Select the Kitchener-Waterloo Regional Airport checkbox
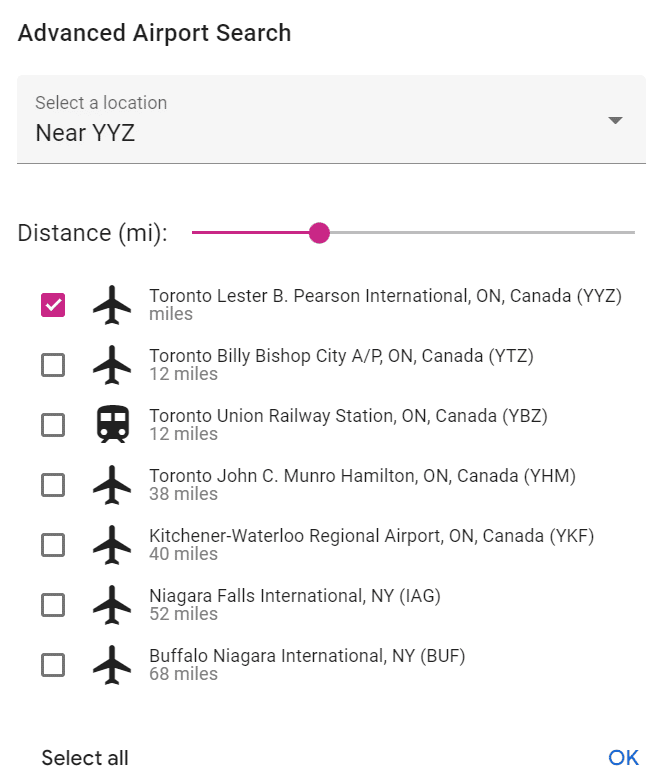This screenshot has width=666, height=784. [x=53, y=545]
